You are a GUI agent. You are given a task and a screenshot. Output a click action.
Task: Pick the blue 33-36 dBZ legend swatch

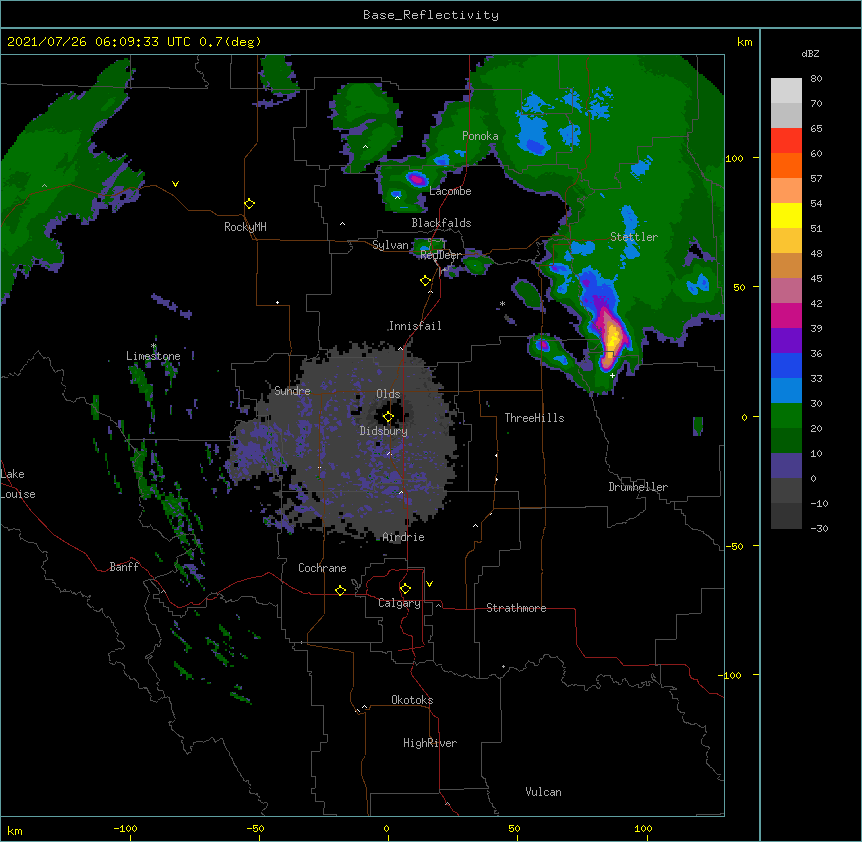click(786, 365)
